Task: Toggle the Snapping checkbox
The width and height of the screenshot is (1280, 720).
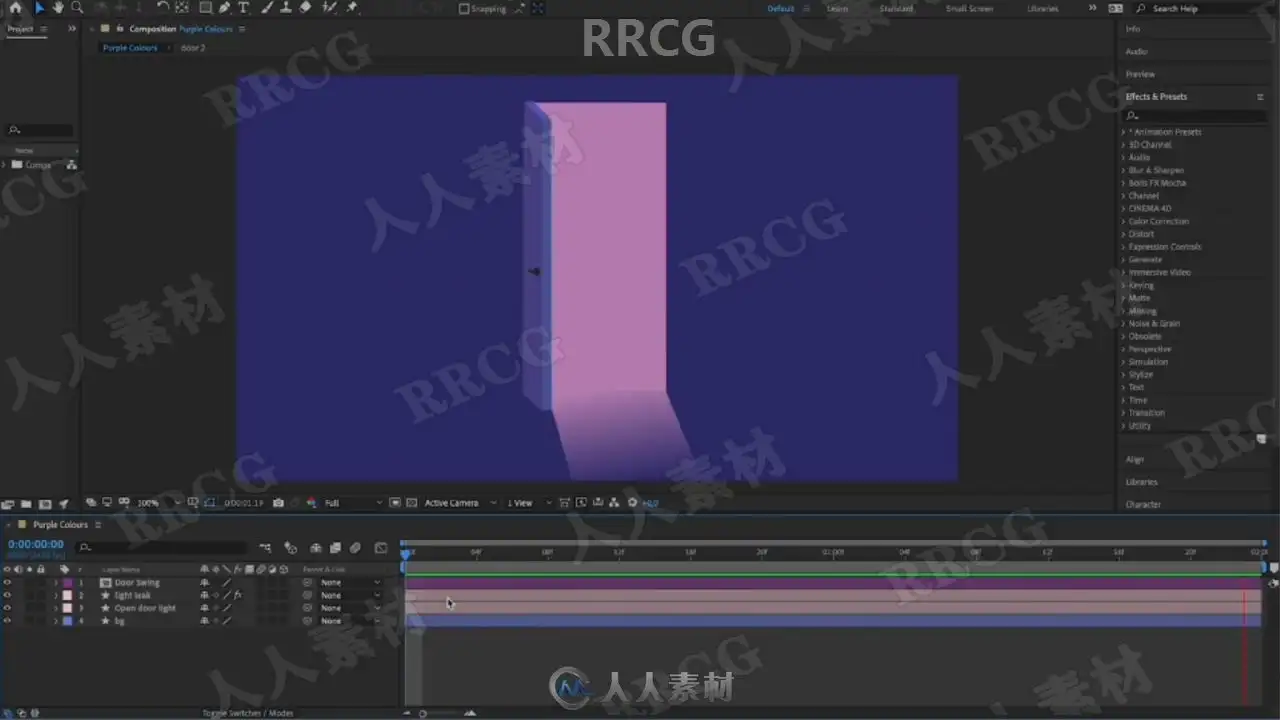Action: pos(464,9)
